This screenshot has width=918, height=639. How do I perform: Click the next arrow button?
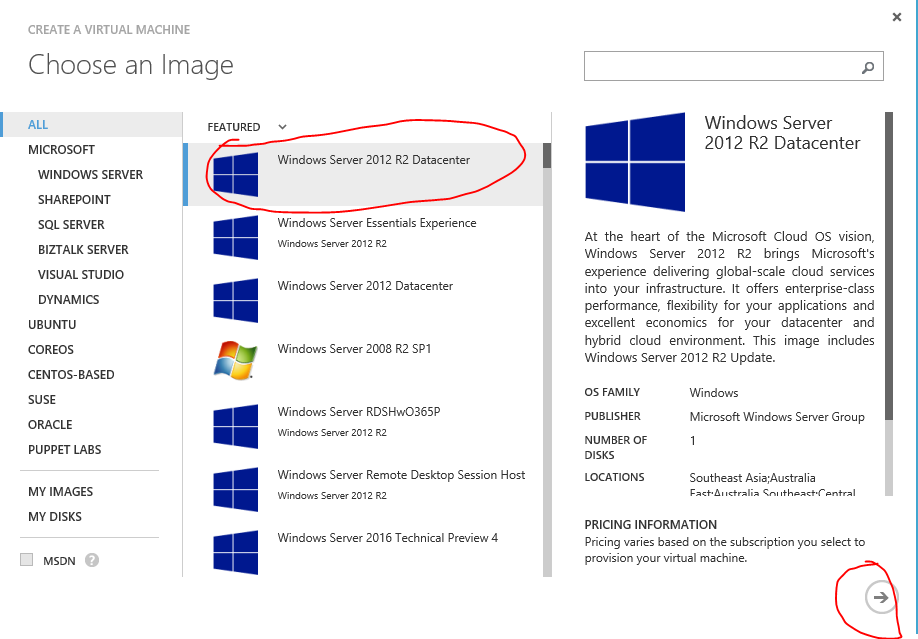(x=880, y=597)
